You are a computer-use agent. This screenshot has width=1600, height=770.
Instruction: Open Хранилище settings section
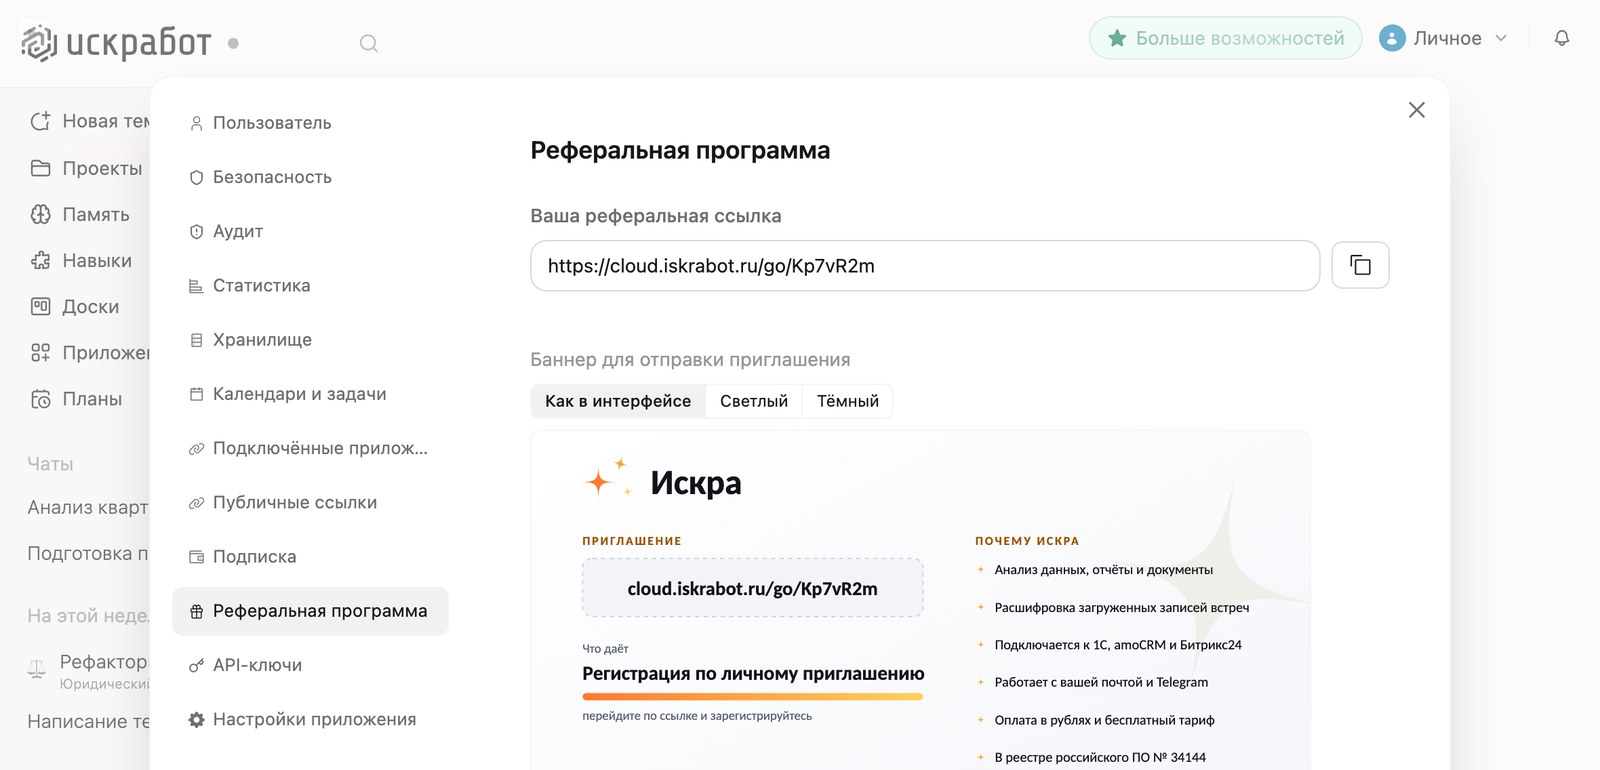(310, 340)
